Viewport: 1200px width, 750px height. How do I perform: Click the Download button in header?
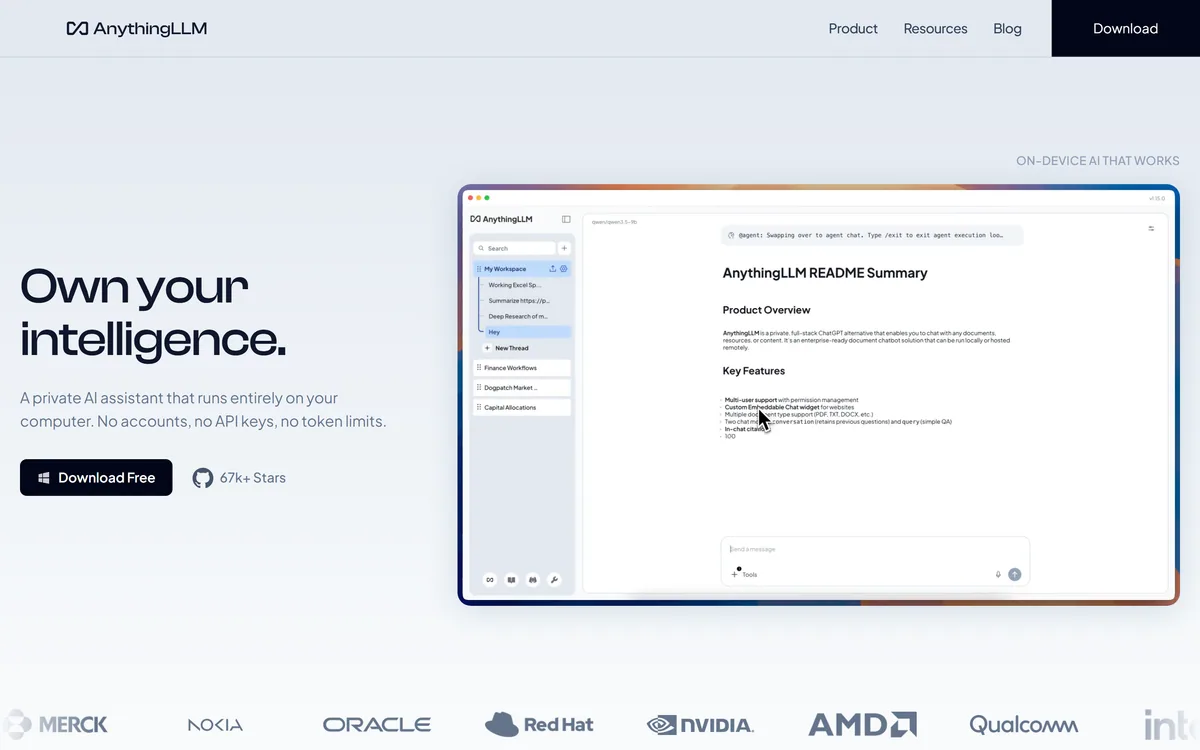click(1126, 28)
